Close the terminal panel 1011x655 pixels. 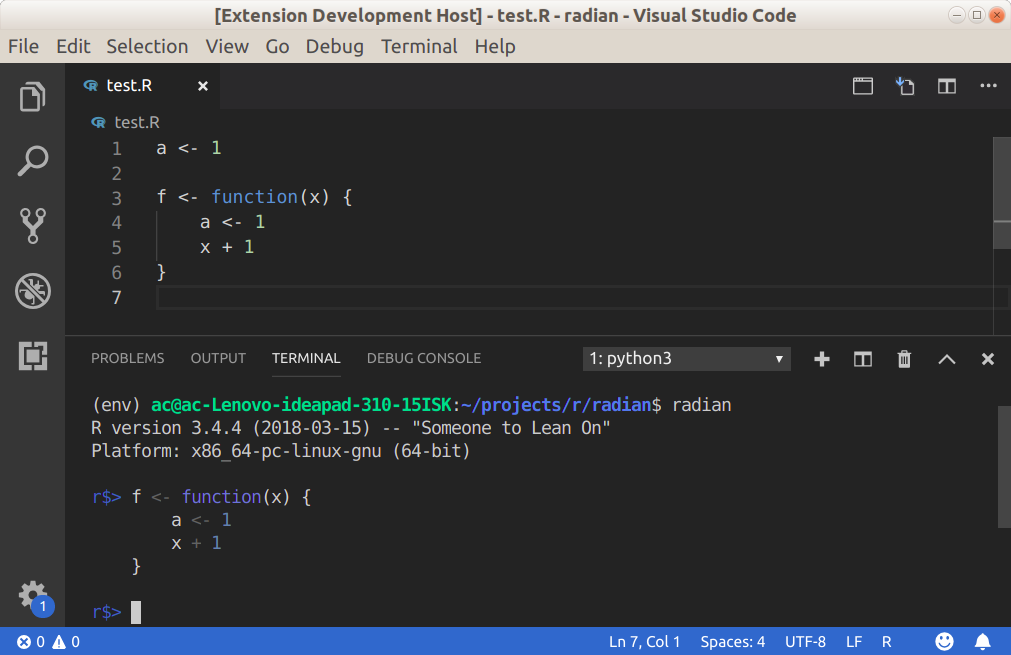[x=988, y=359]
